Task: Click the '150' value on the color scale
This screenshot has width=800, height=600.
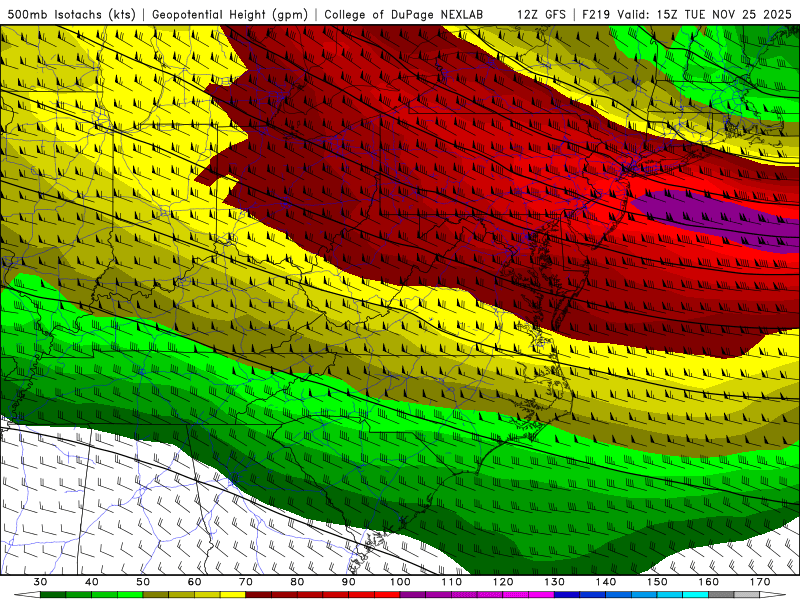Action: 658,582
